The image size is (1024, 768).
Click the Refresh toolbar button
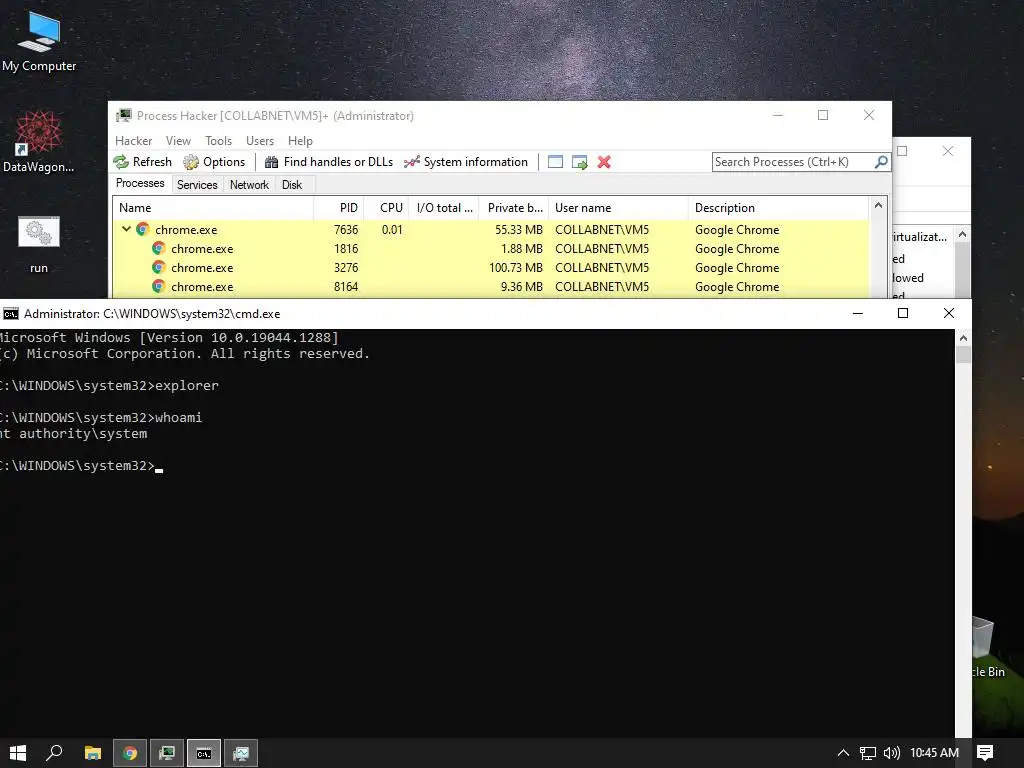143,162
